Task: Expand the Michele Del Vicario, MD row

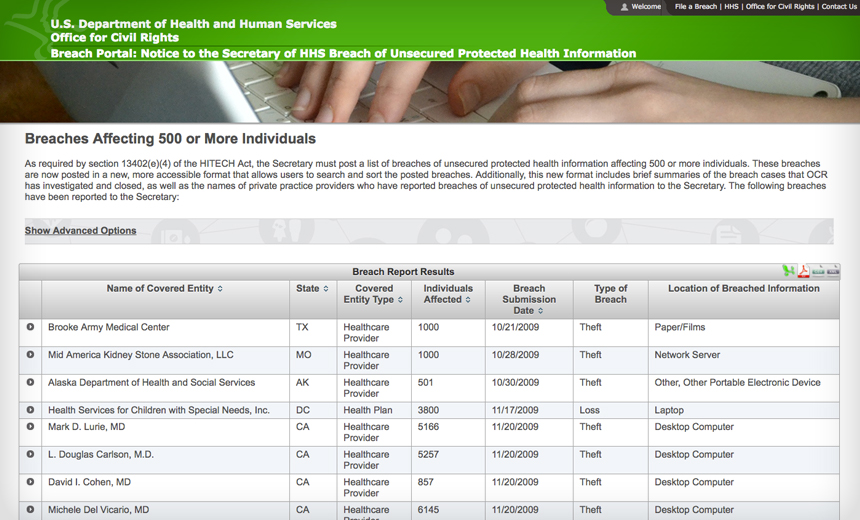Action: (30, 510)
